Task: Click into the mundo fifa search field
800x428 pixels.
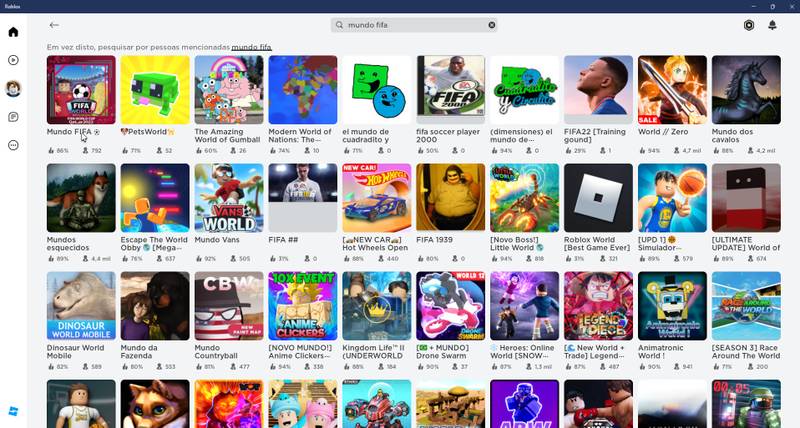Action: tap(414, 25)
